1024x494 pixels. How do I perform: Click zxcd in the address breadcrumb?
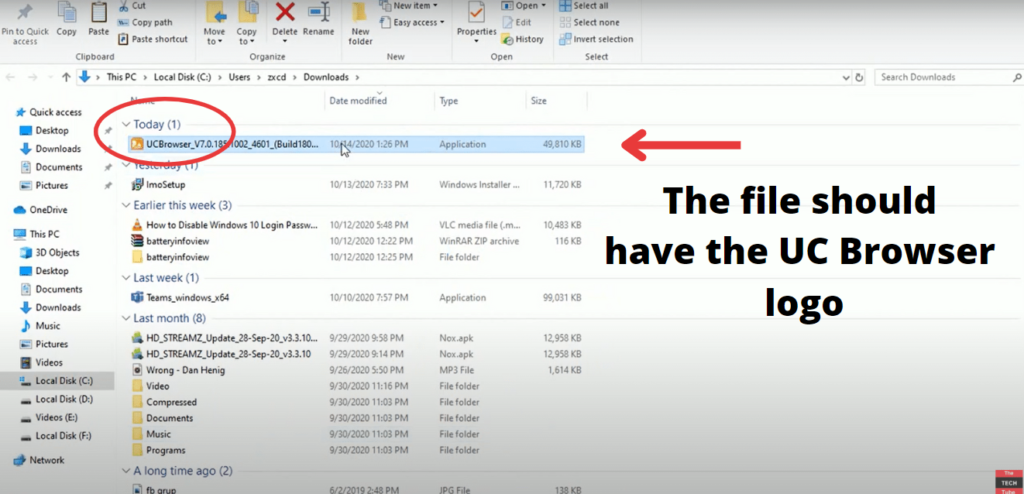(x=277, y=77)
